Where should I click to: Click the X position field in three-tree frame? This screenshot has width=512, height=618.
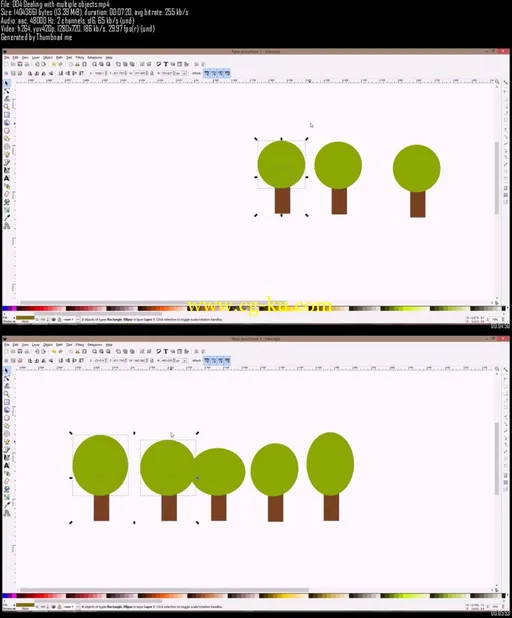click(x=99, y=73)
